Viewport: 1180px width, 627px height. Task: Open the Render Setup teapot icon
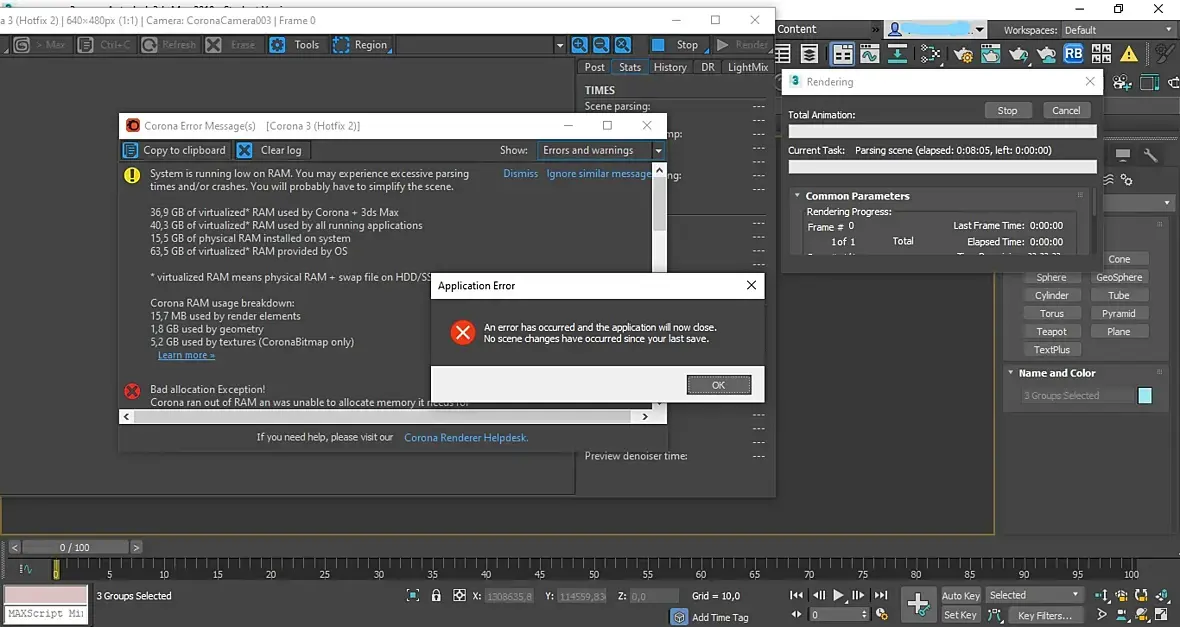coord(964,55)
